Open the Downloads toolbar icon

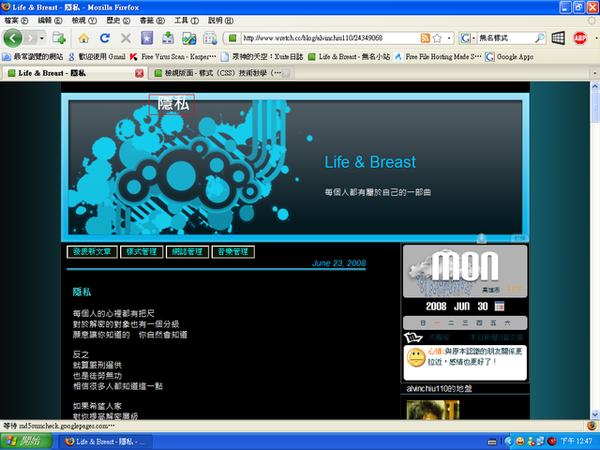click(x=168, y=38)
